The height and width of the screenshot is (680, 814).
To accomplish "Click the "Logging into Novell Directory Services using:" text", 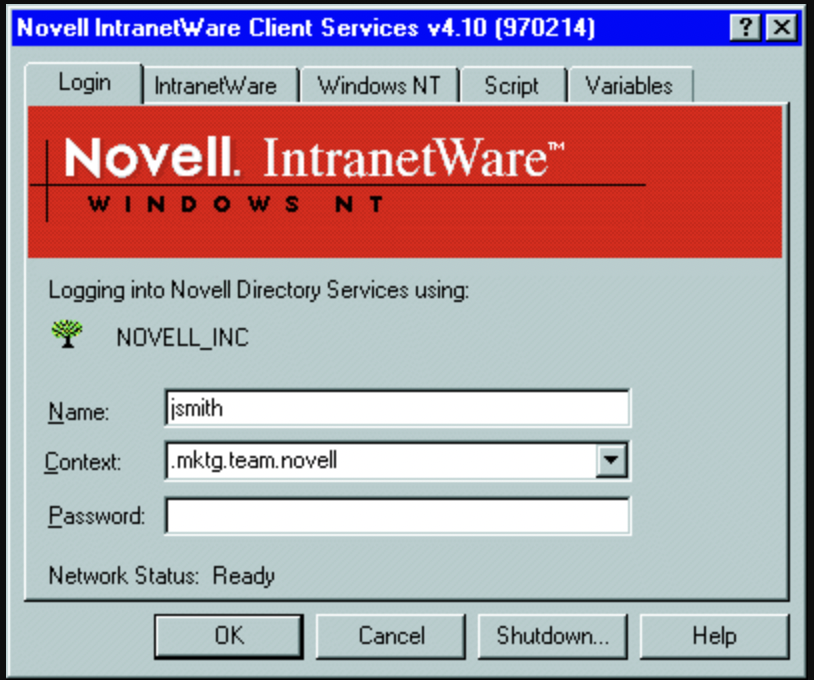I will coord(259,290).
